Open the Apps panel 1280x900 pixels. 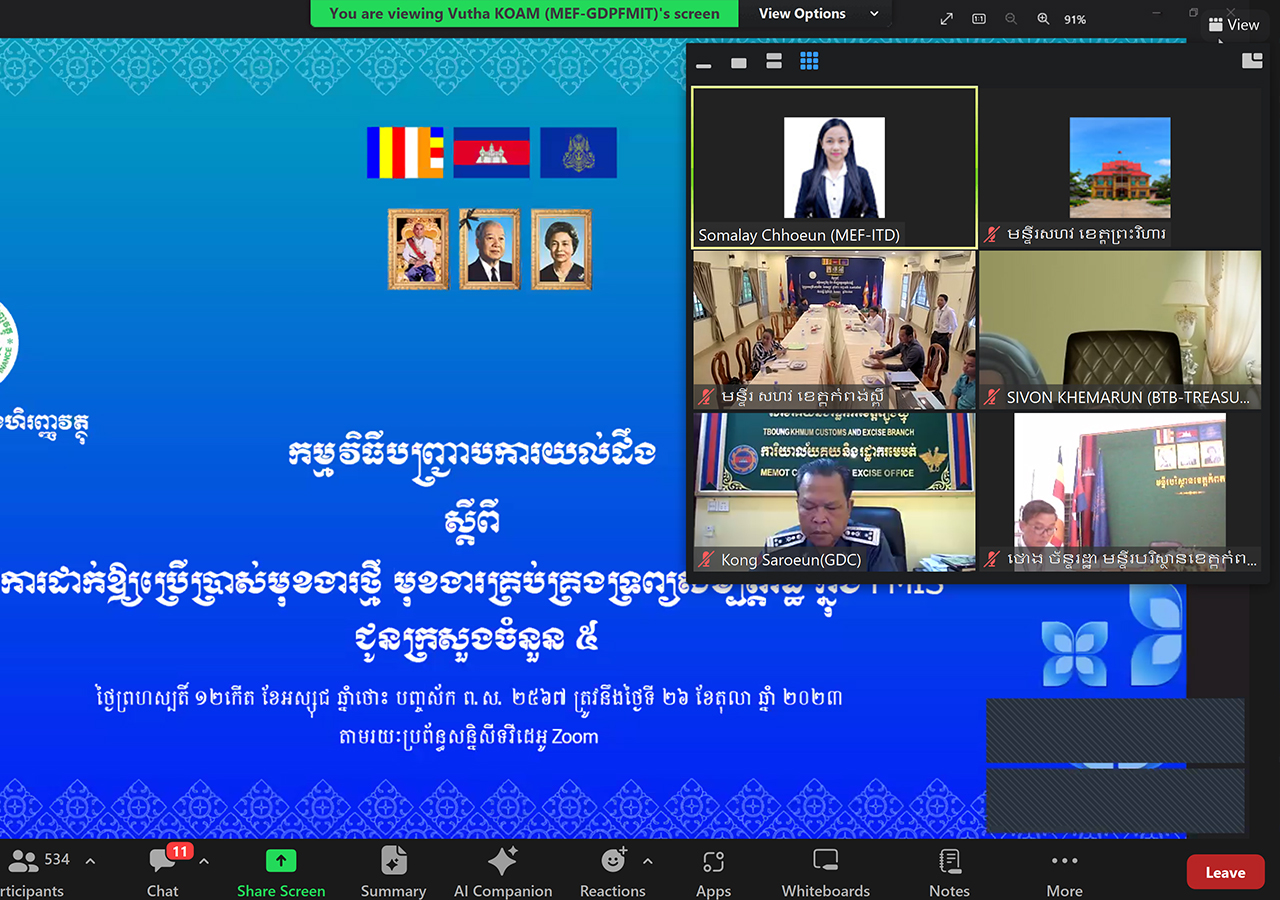point(713,872)
